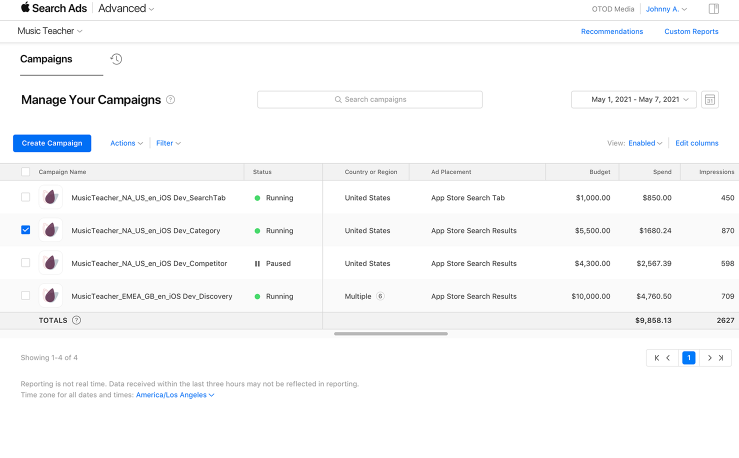Open the Recommendations link

coord(612,32)
